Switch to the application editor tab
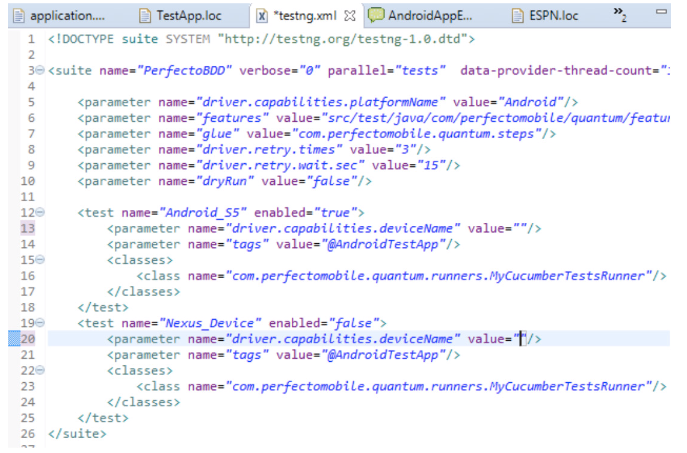This screenshot has height=453, width=687. (x=61, y=16)
